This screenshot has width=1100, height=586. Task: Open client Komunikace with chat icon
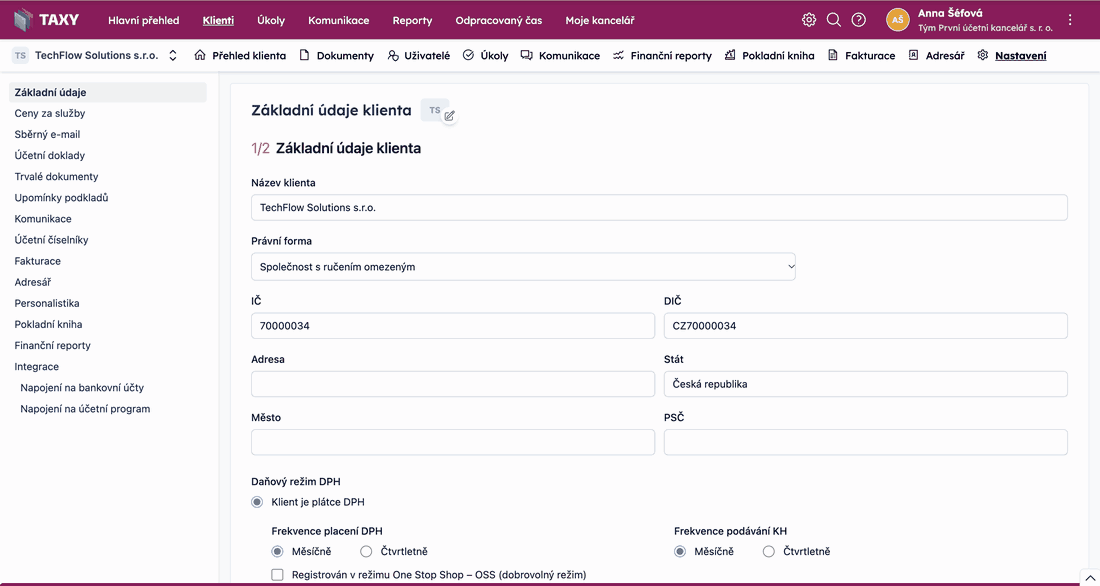[561, 55]
